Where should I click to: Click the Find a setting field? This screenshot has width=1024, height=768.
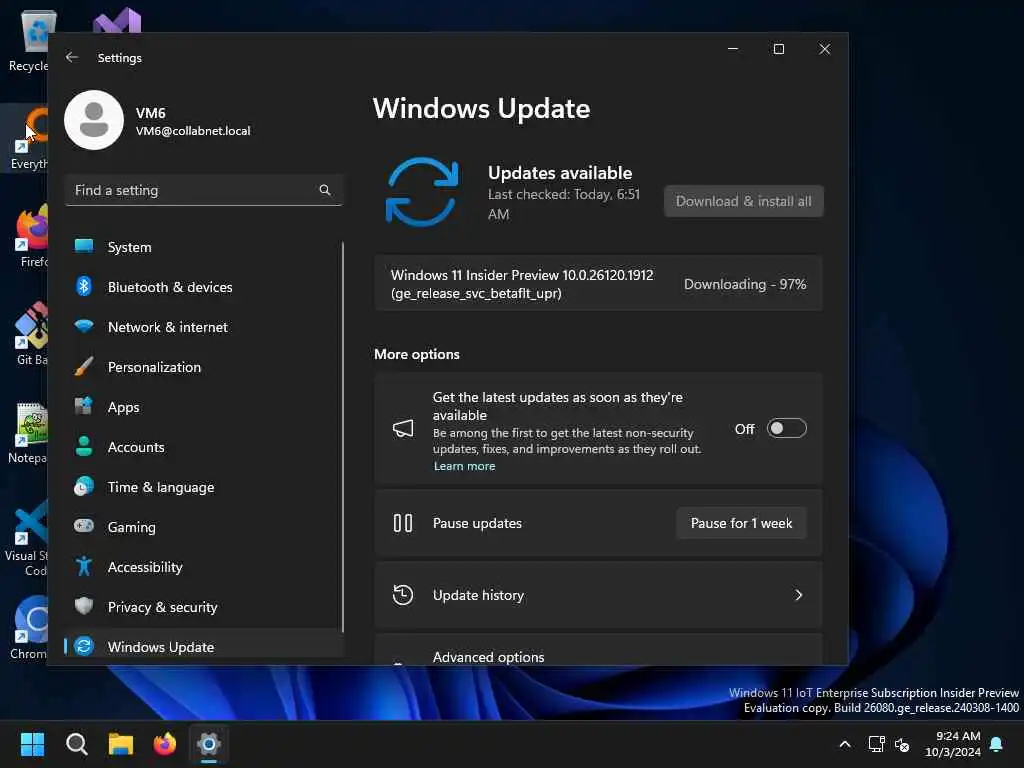204,190
